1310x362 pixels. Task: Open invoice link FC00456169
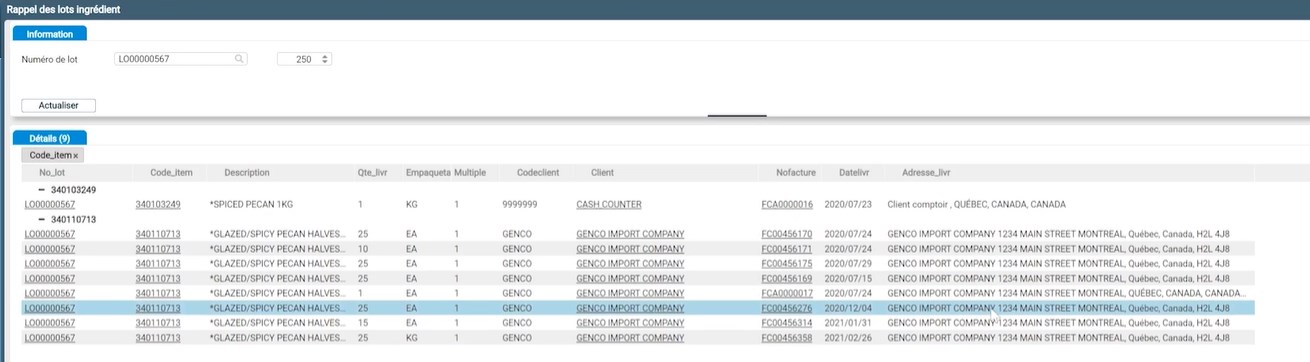click(787, 278)
